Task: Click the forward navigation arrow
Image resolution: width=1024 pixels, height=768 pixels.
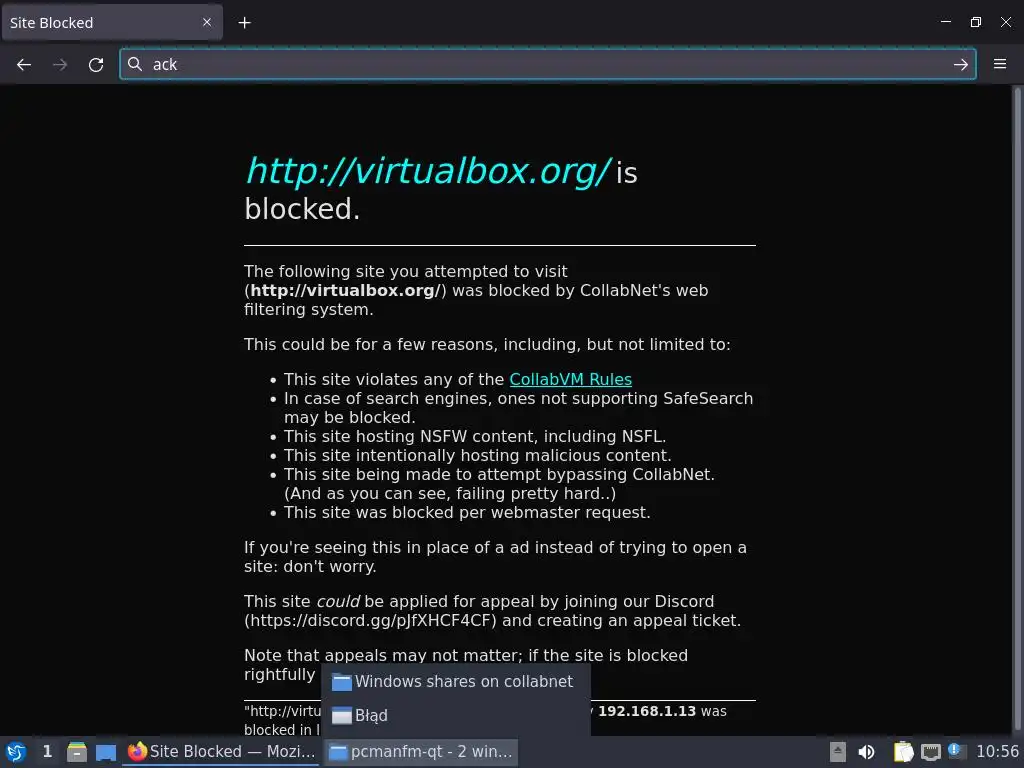Action: point(60,65)
